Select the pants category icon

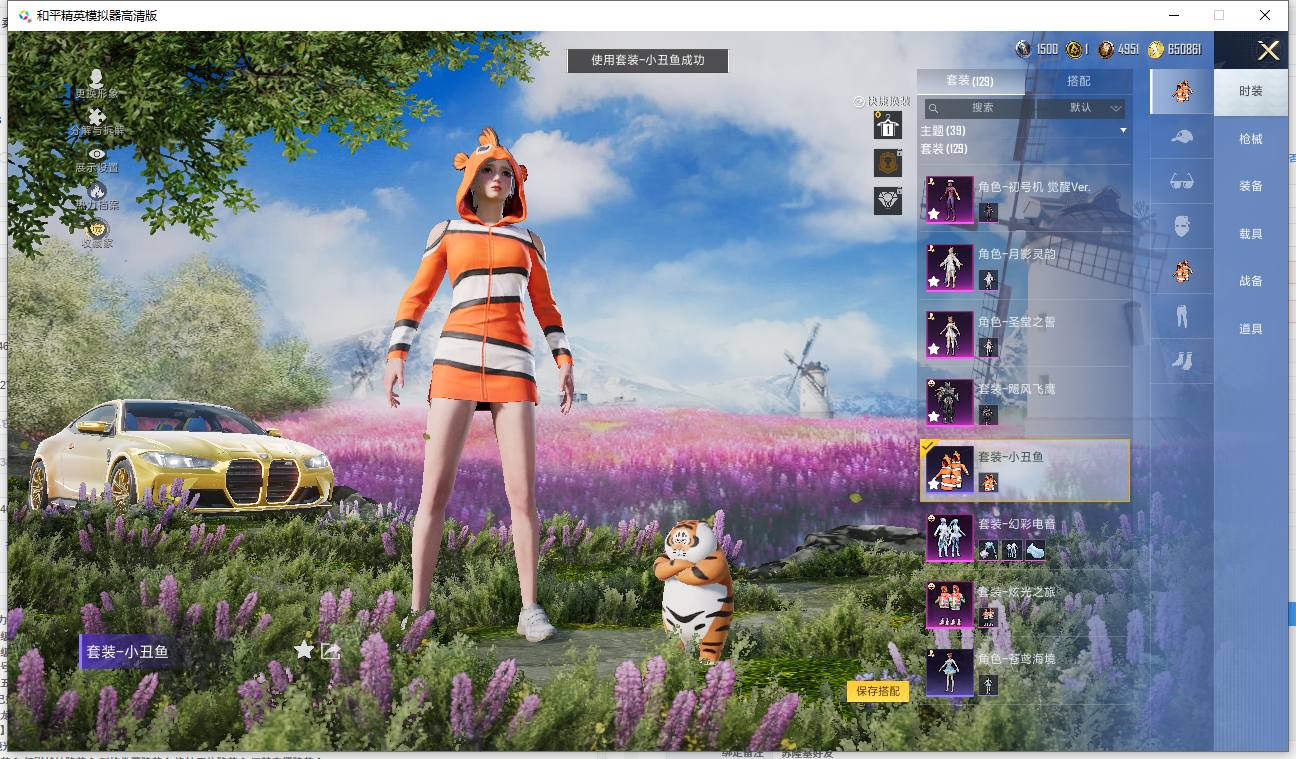pos(1182,316)
